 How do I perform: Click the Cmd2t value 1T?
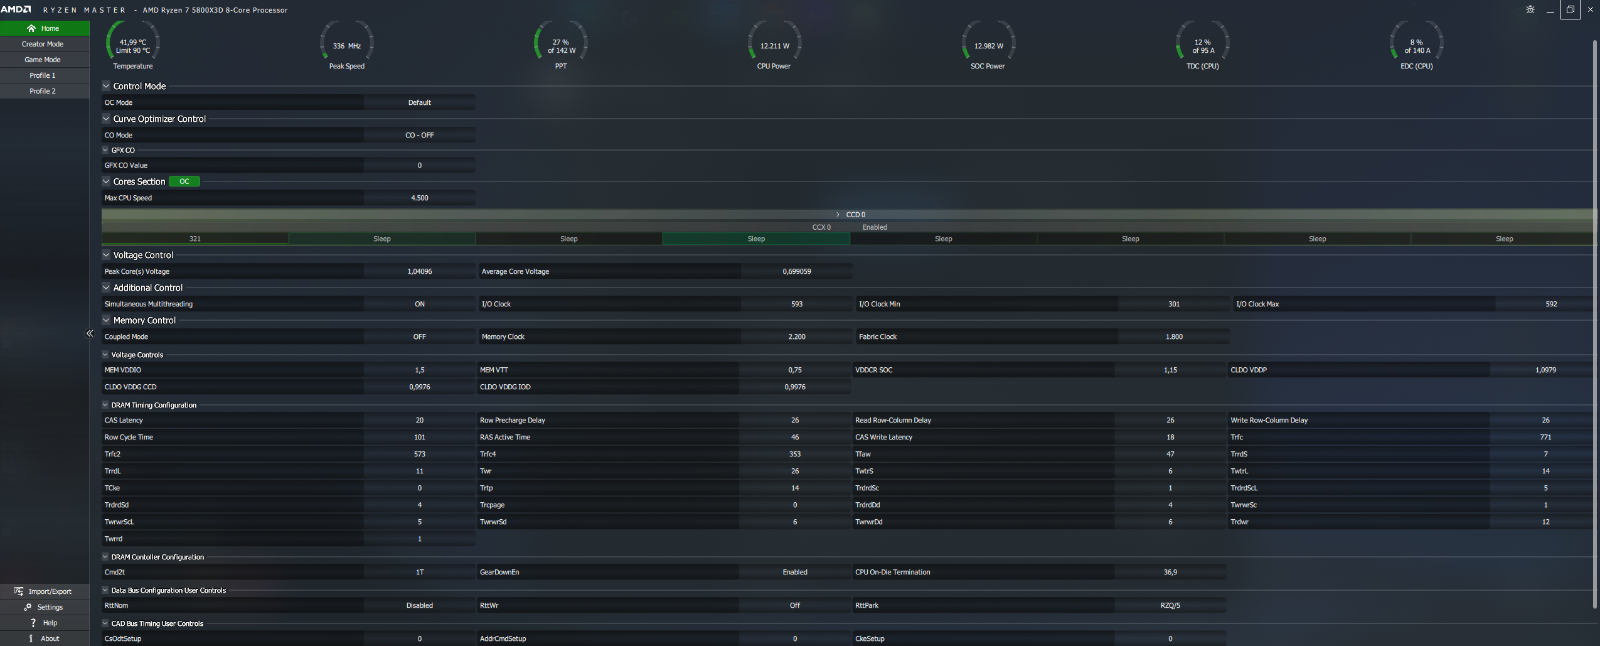click(420, 572)
